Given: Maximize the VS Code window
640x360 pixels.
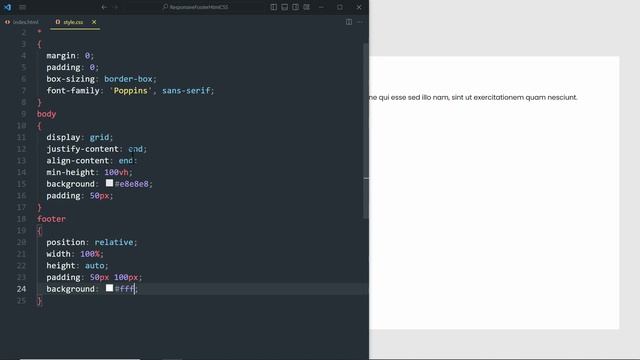Looking at the screenshot, I should point(340,7).
